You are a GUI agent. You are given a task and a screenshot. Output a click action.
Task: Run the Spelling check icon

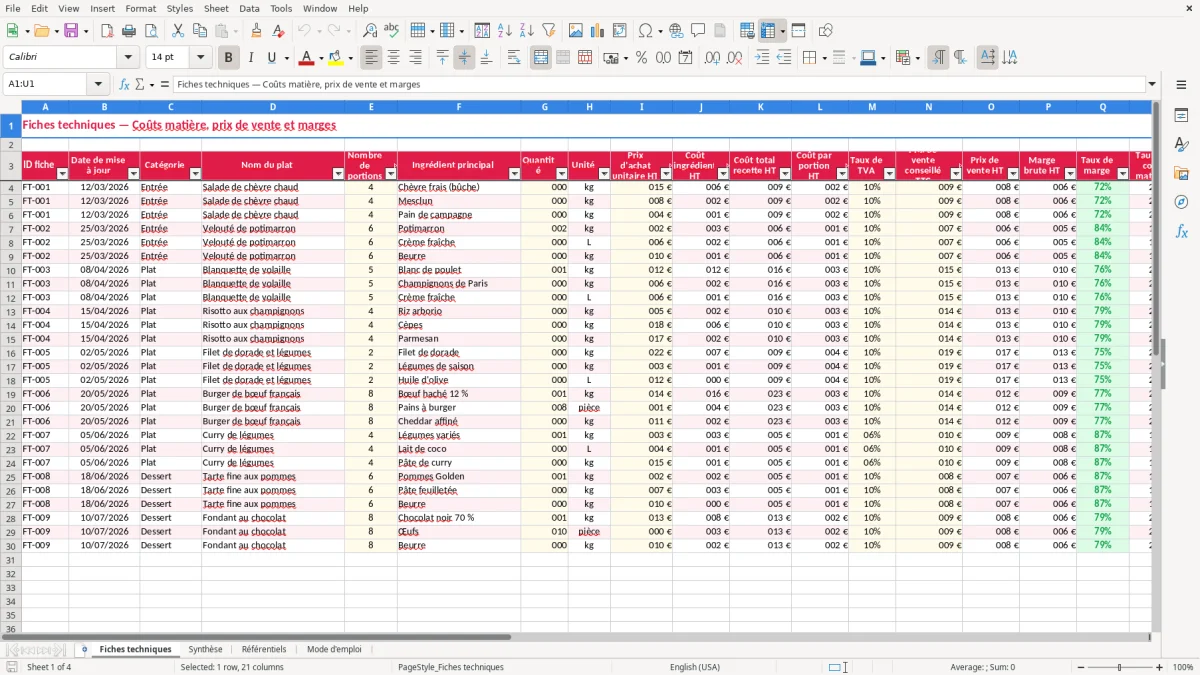pos(392,31)
